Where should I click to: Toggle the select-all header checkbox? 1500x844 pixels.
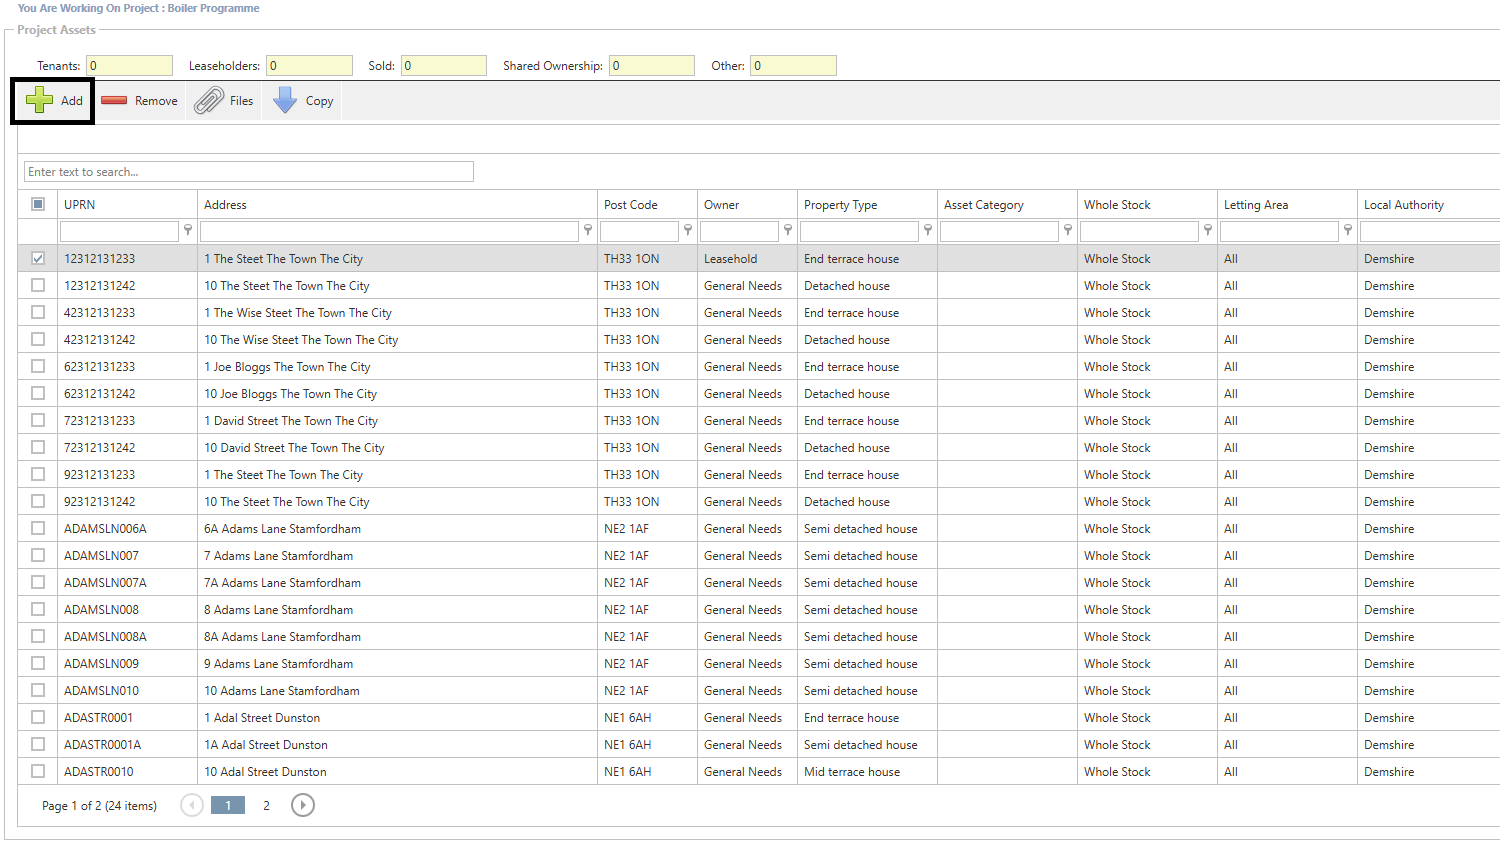click(38, 204)
